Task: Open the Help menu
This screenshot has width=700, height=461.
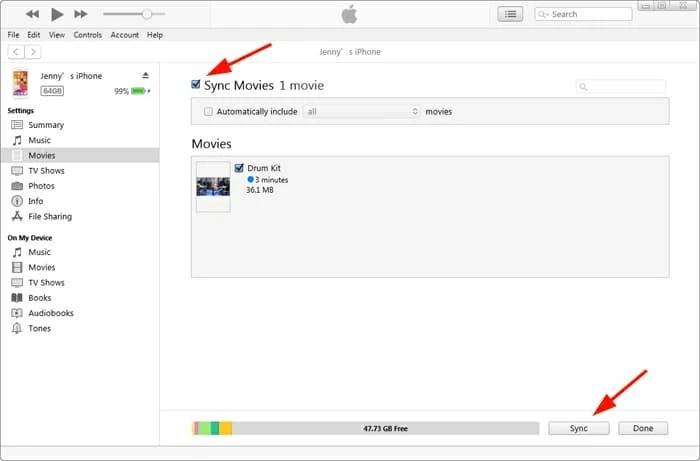Action: point(155,35)
